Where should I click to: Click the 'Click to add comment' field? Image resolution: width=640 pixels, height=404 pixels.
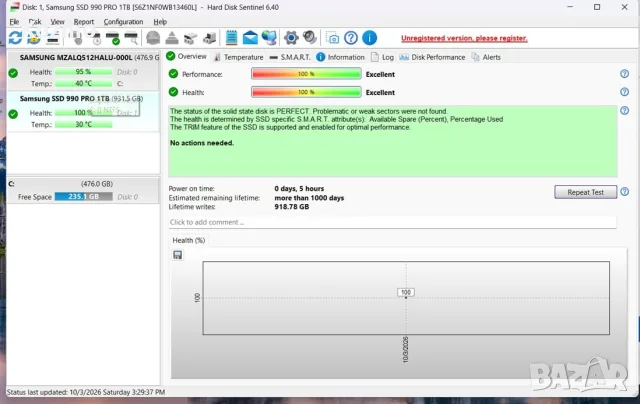pyautogui.click(x=392, y=222)
